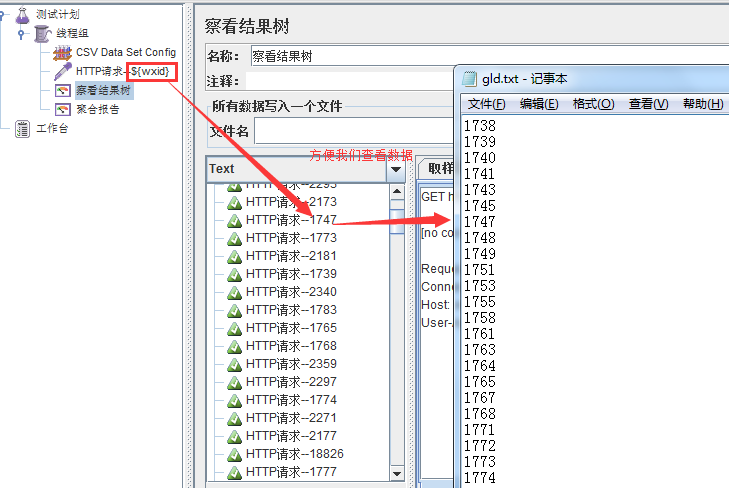
Task: Click success icon of HTTP请求--2297
Action: pyautogui.click(x=234, y=382)
